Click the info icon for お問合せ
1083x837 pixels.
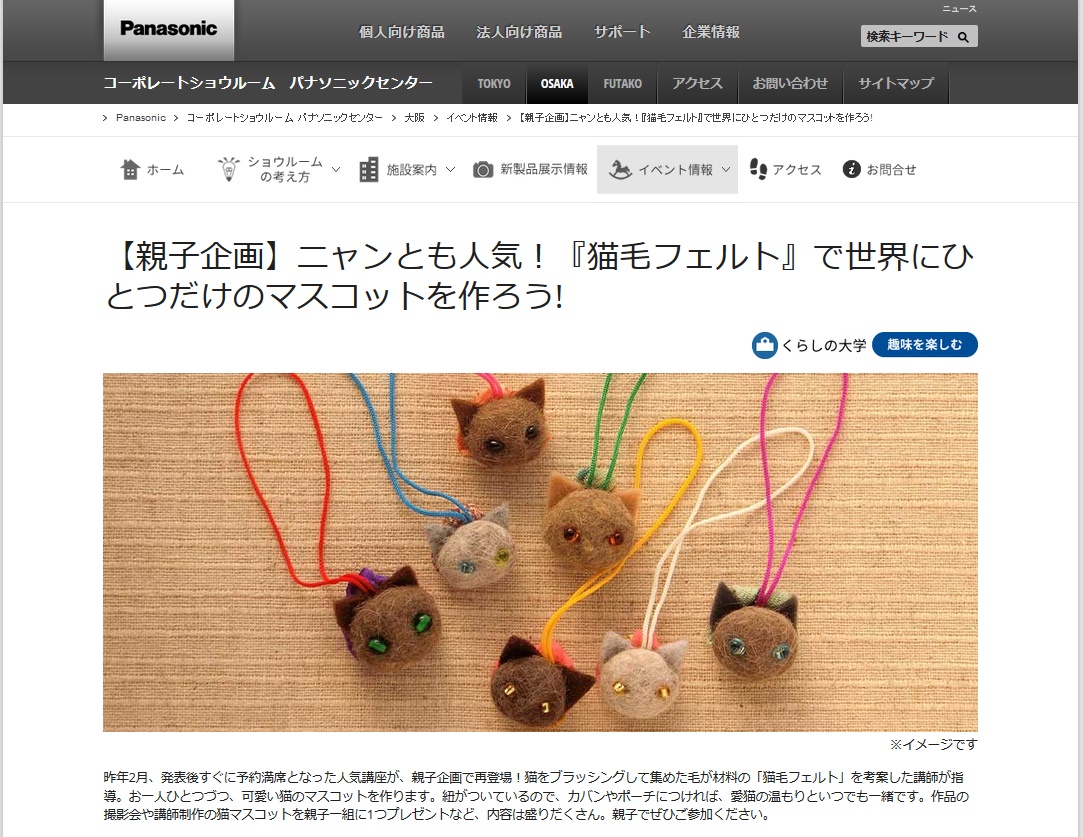[x=852, y=169]
